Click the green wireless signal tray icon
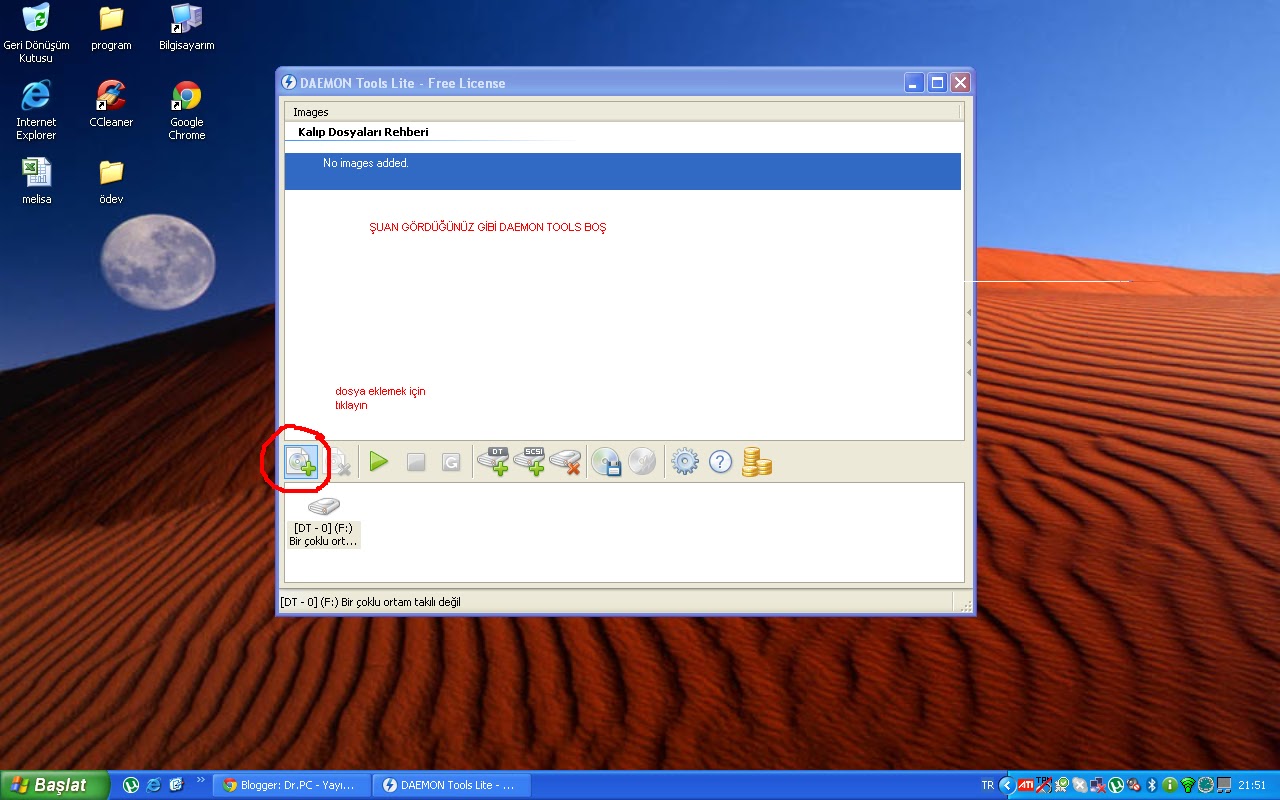 tap(1188, 785)
